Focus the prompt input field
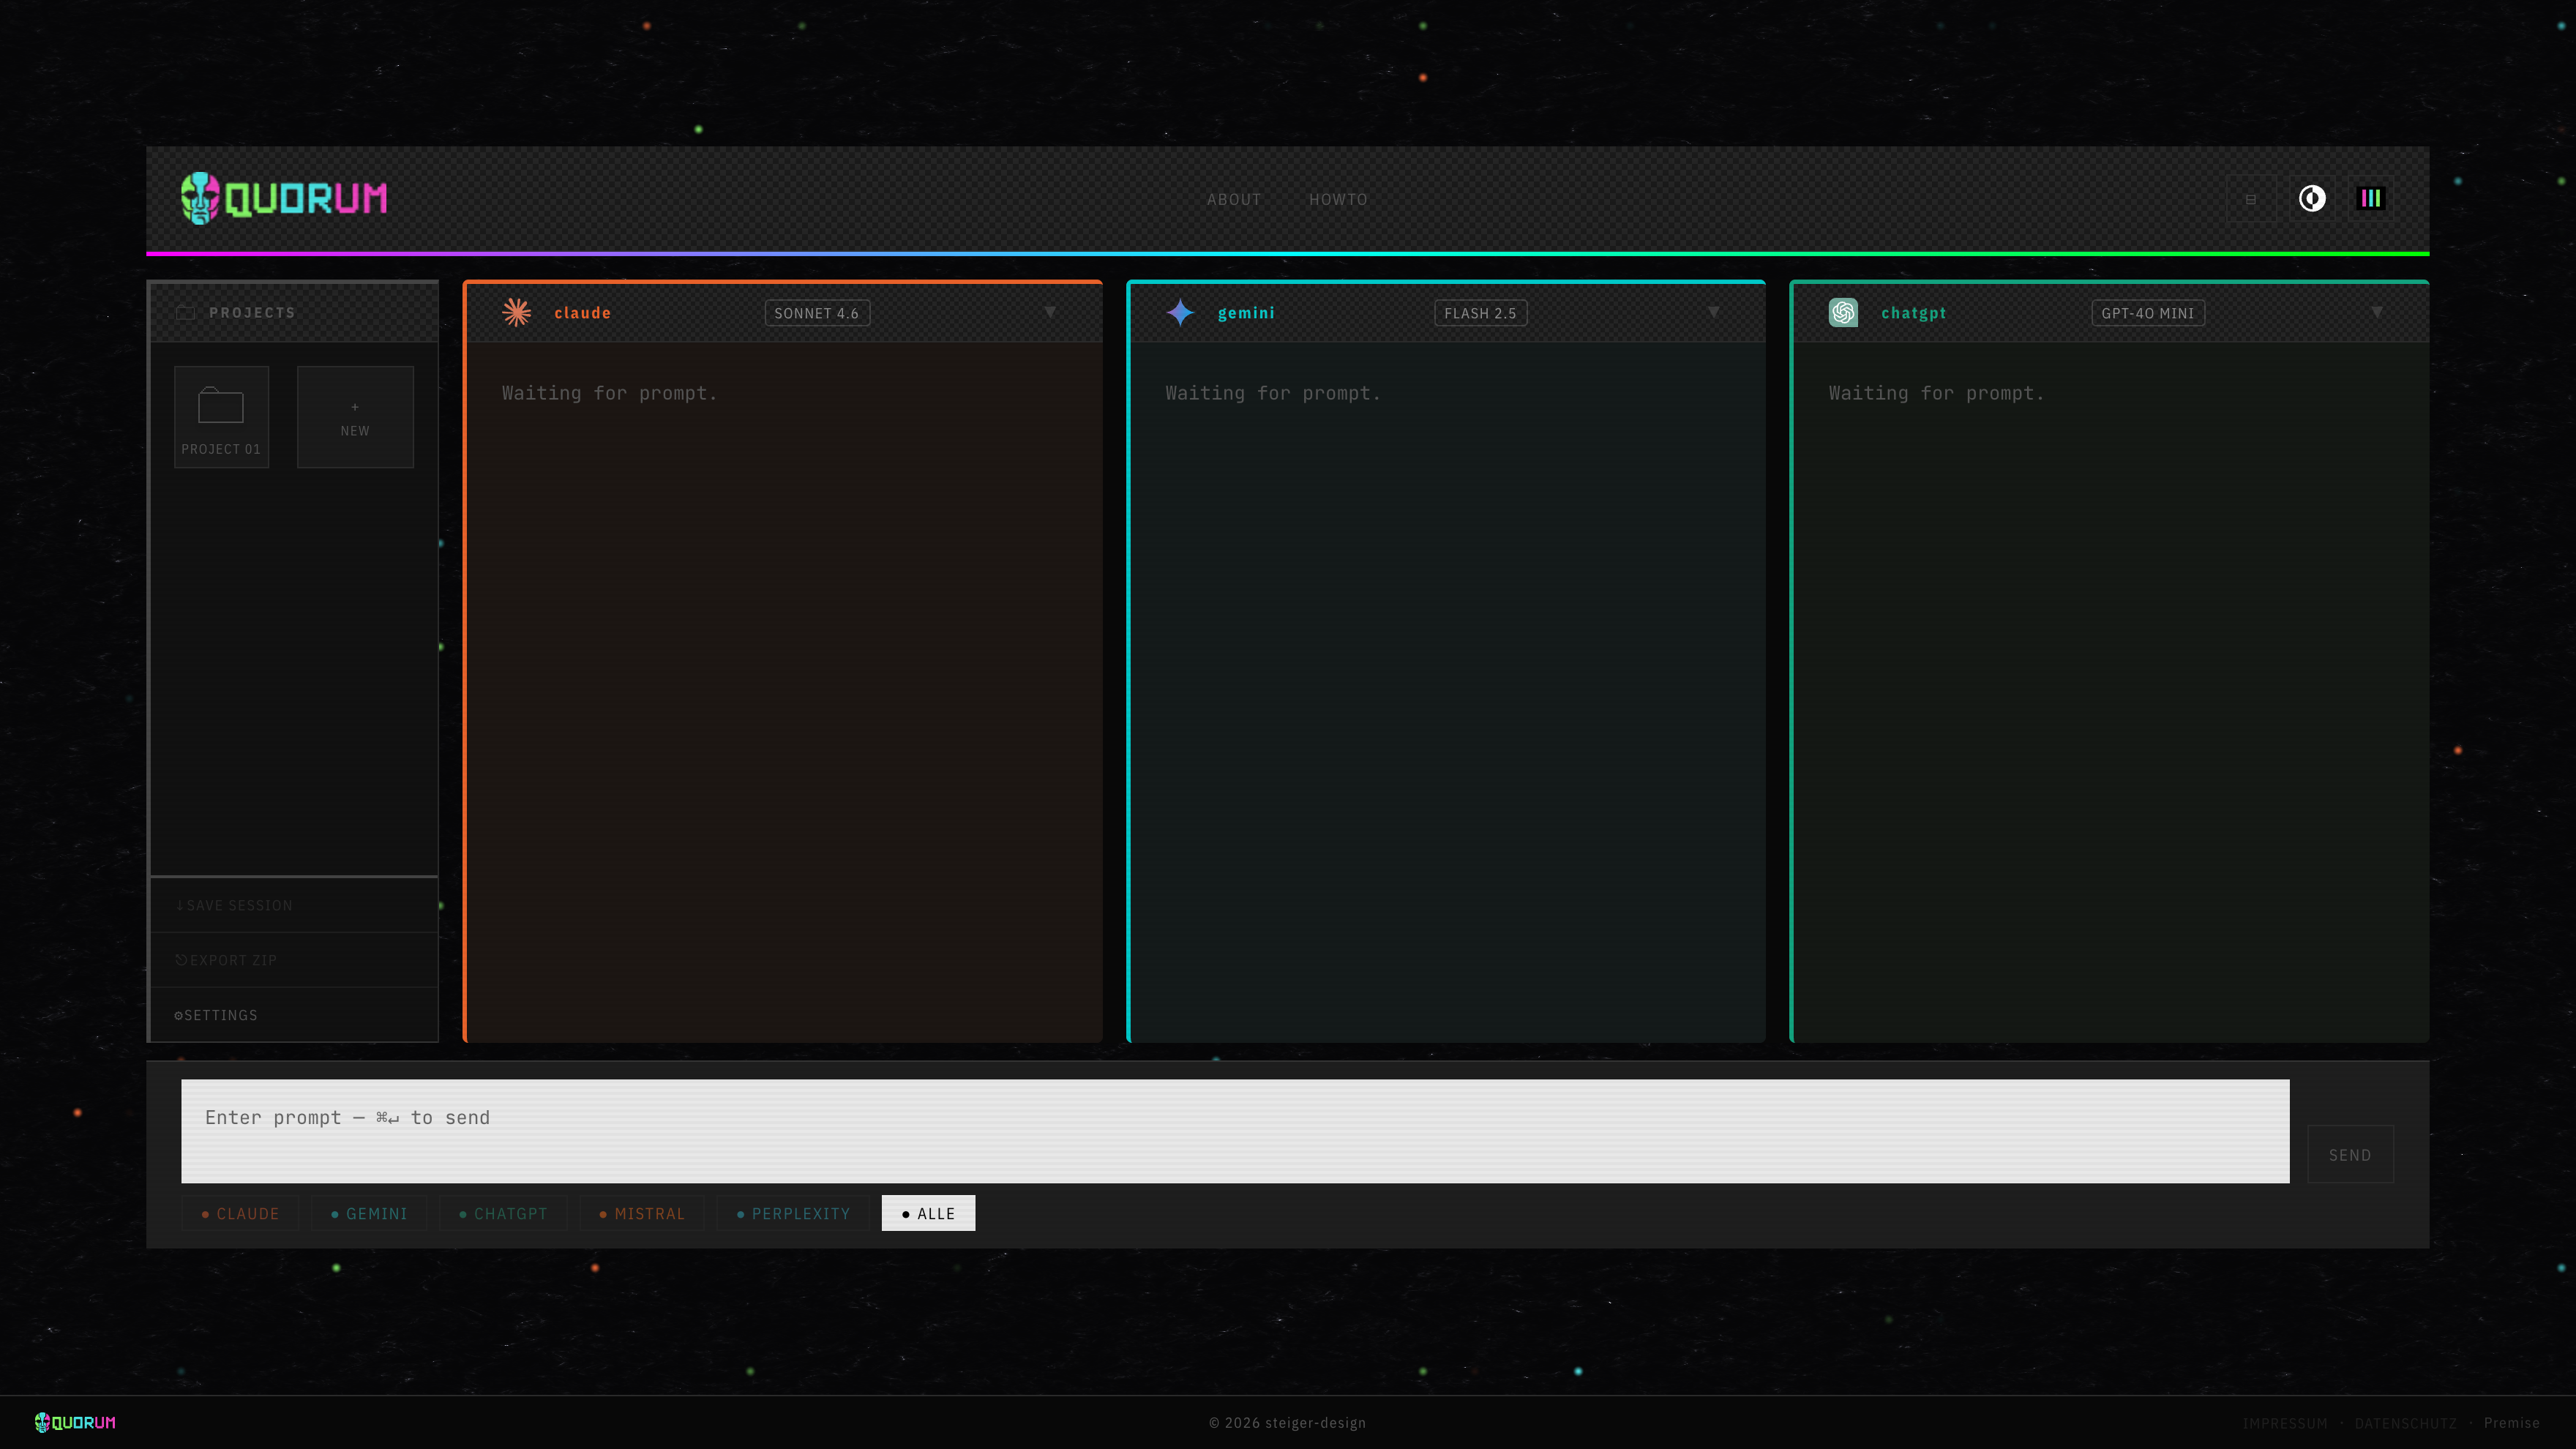Screen dimensions: 2576x1449 pyautogui.click(x=1235, y=1131)
